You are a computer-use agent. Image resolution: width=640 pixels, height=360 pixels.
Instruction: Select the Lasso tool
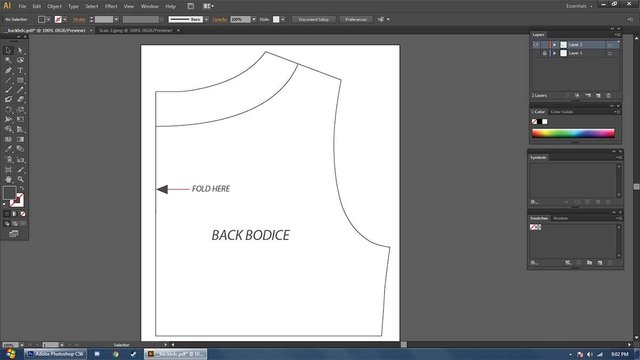[20, 60]
